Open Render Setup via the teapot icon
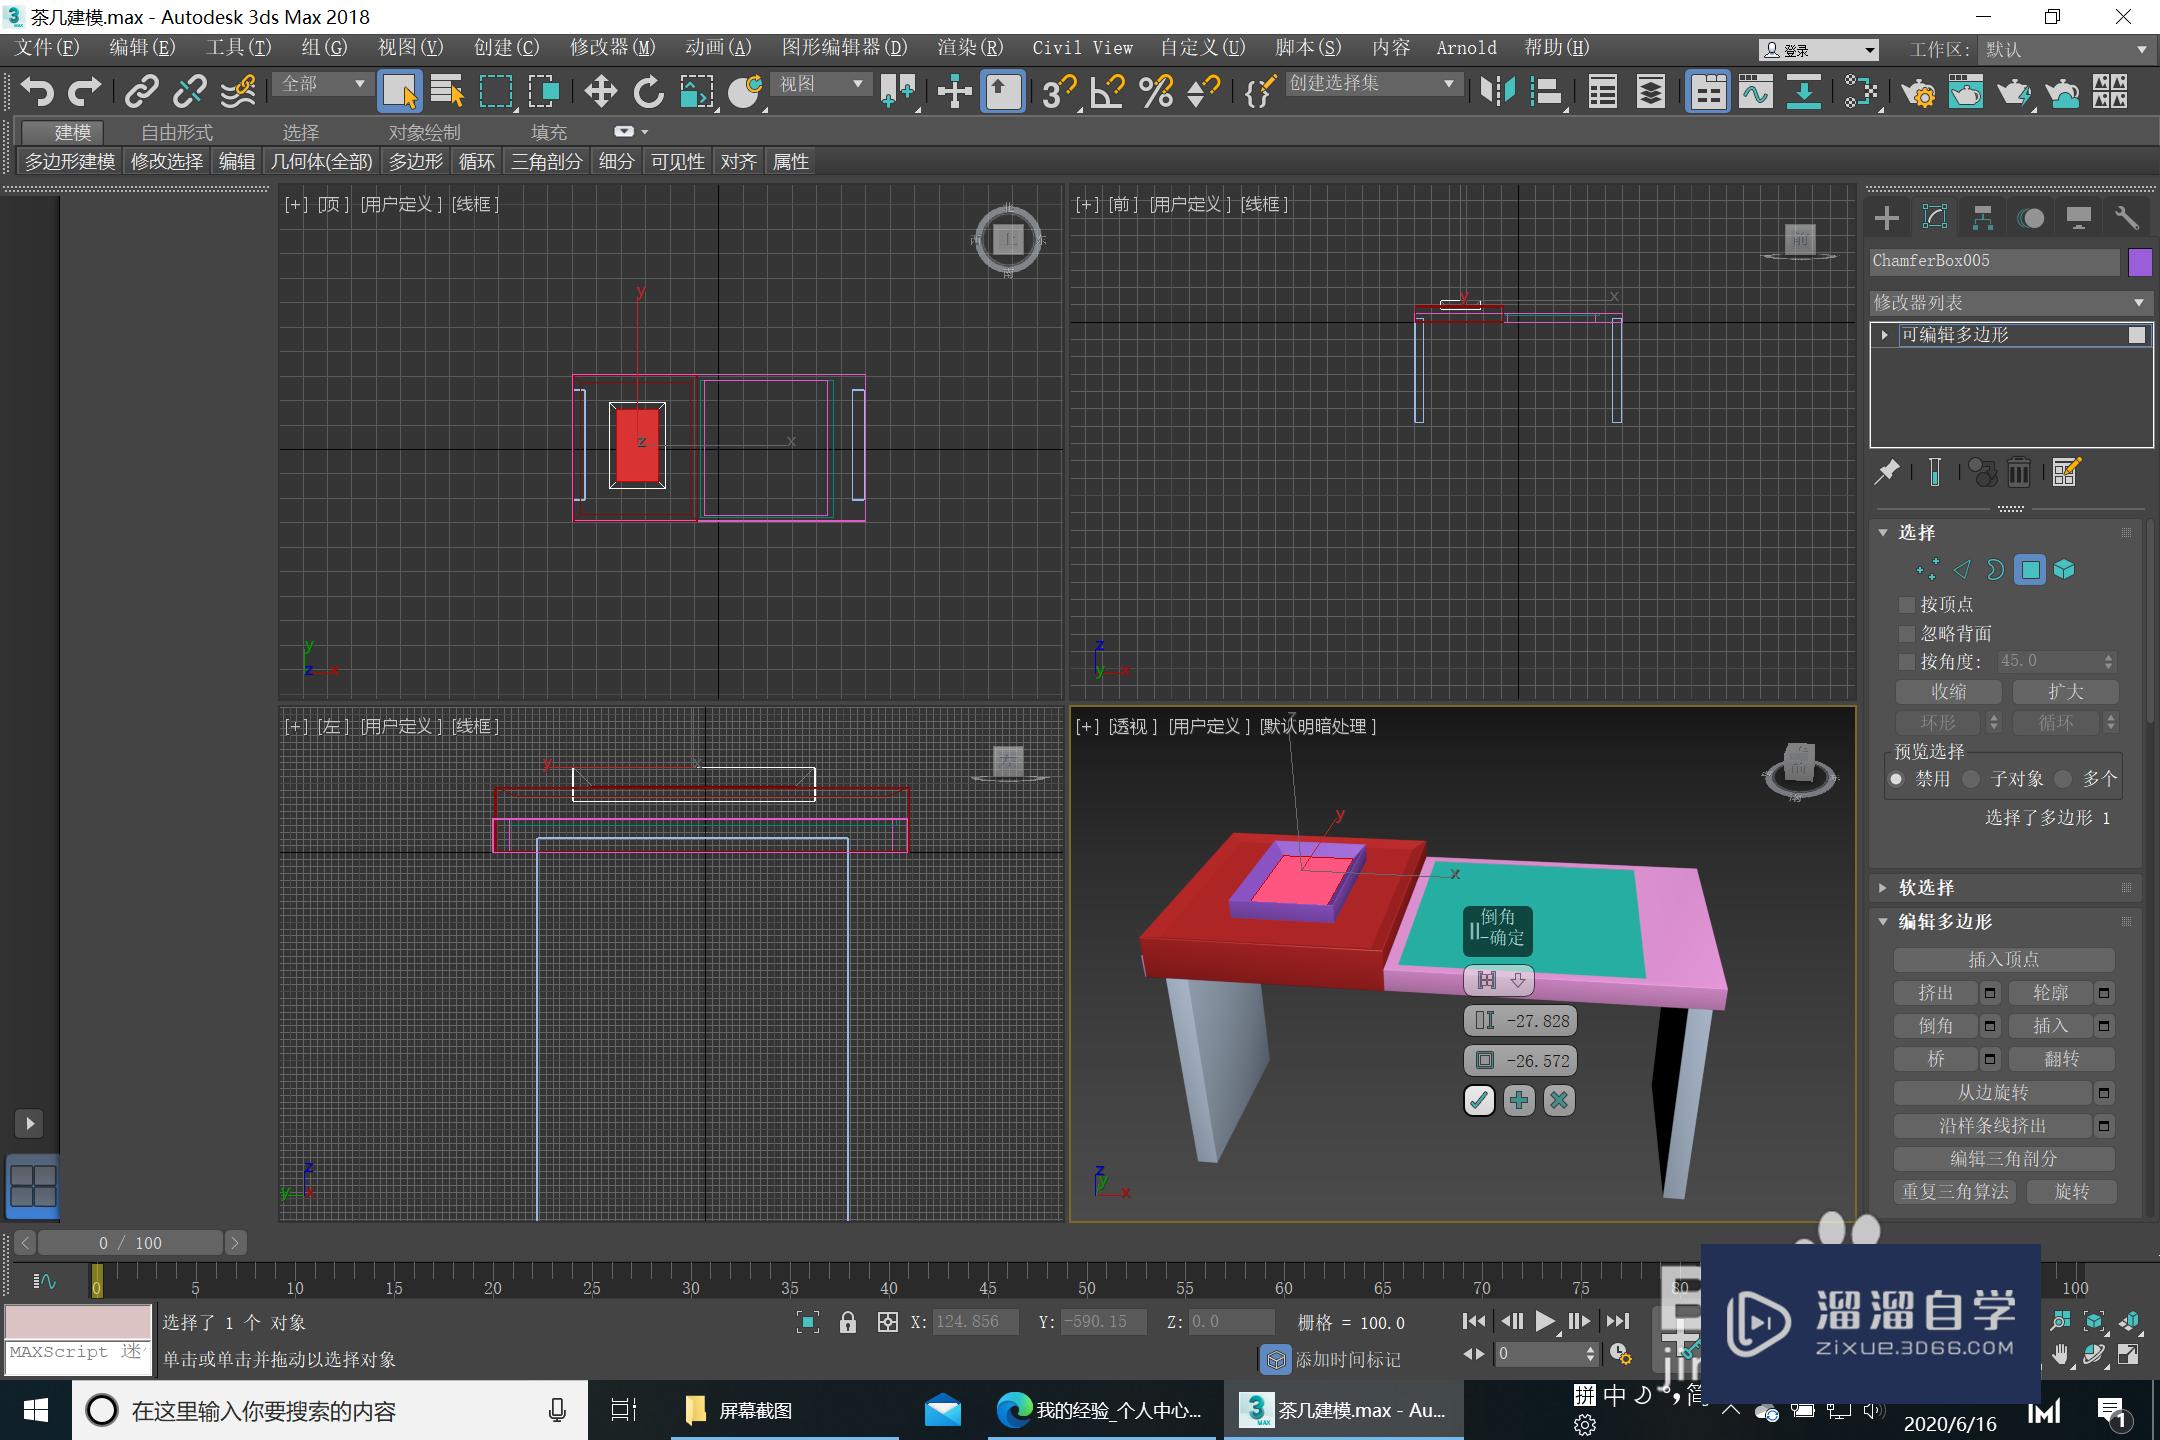2160x1440 pixels. pyautogui.click(x=1920, y=92)
